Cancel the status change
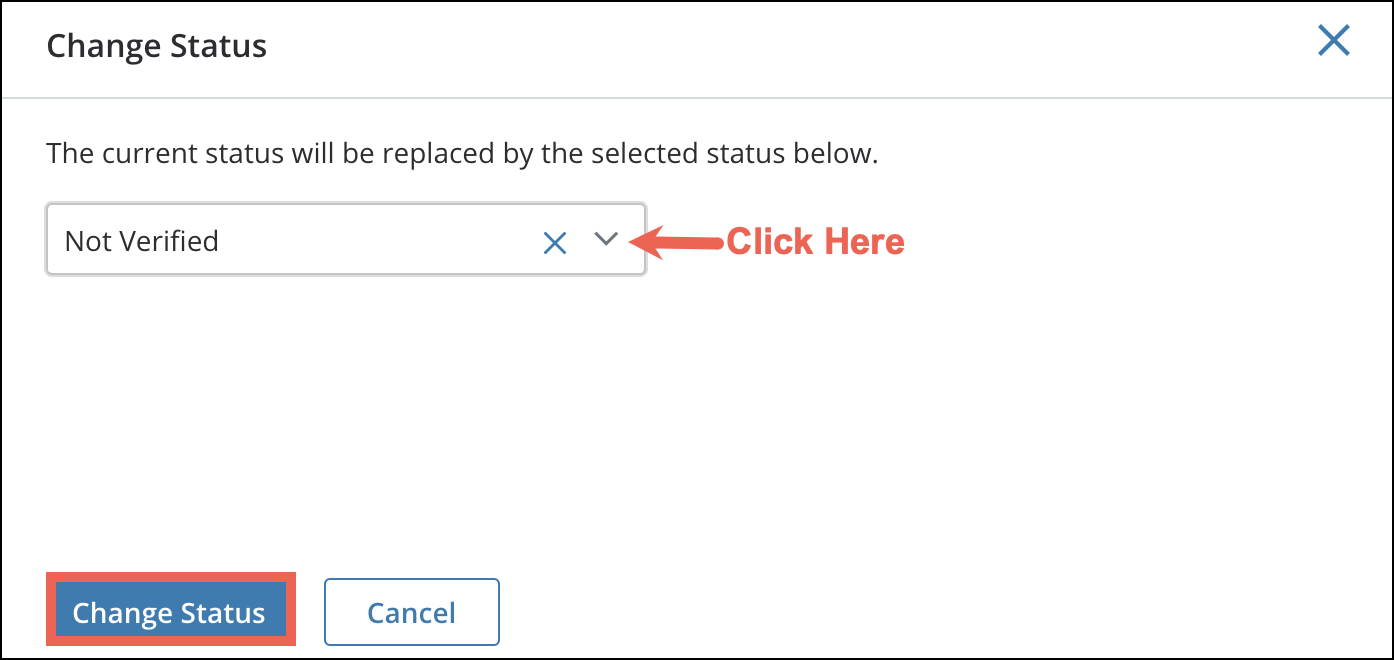The width and height of the screenshot is (1394, 660). 411,612
